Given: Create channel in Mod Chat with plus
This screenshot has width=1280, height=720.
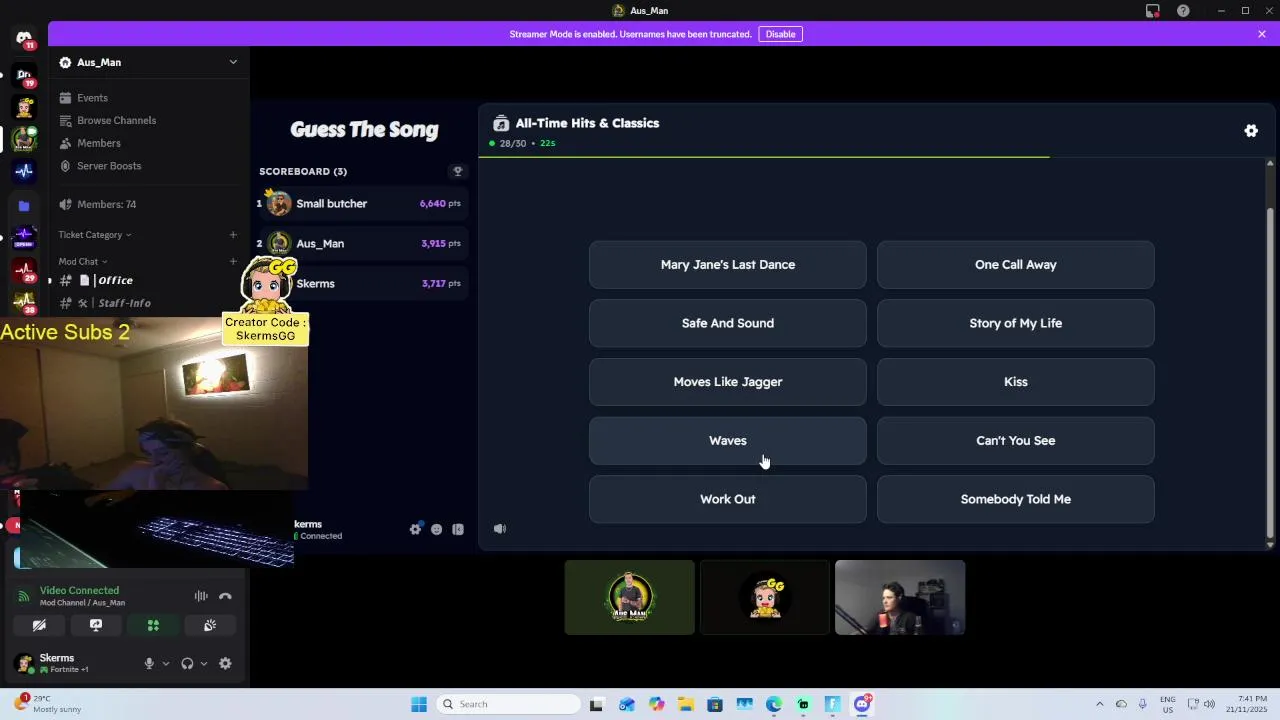Looking at the screenshot, I should 233,262.
